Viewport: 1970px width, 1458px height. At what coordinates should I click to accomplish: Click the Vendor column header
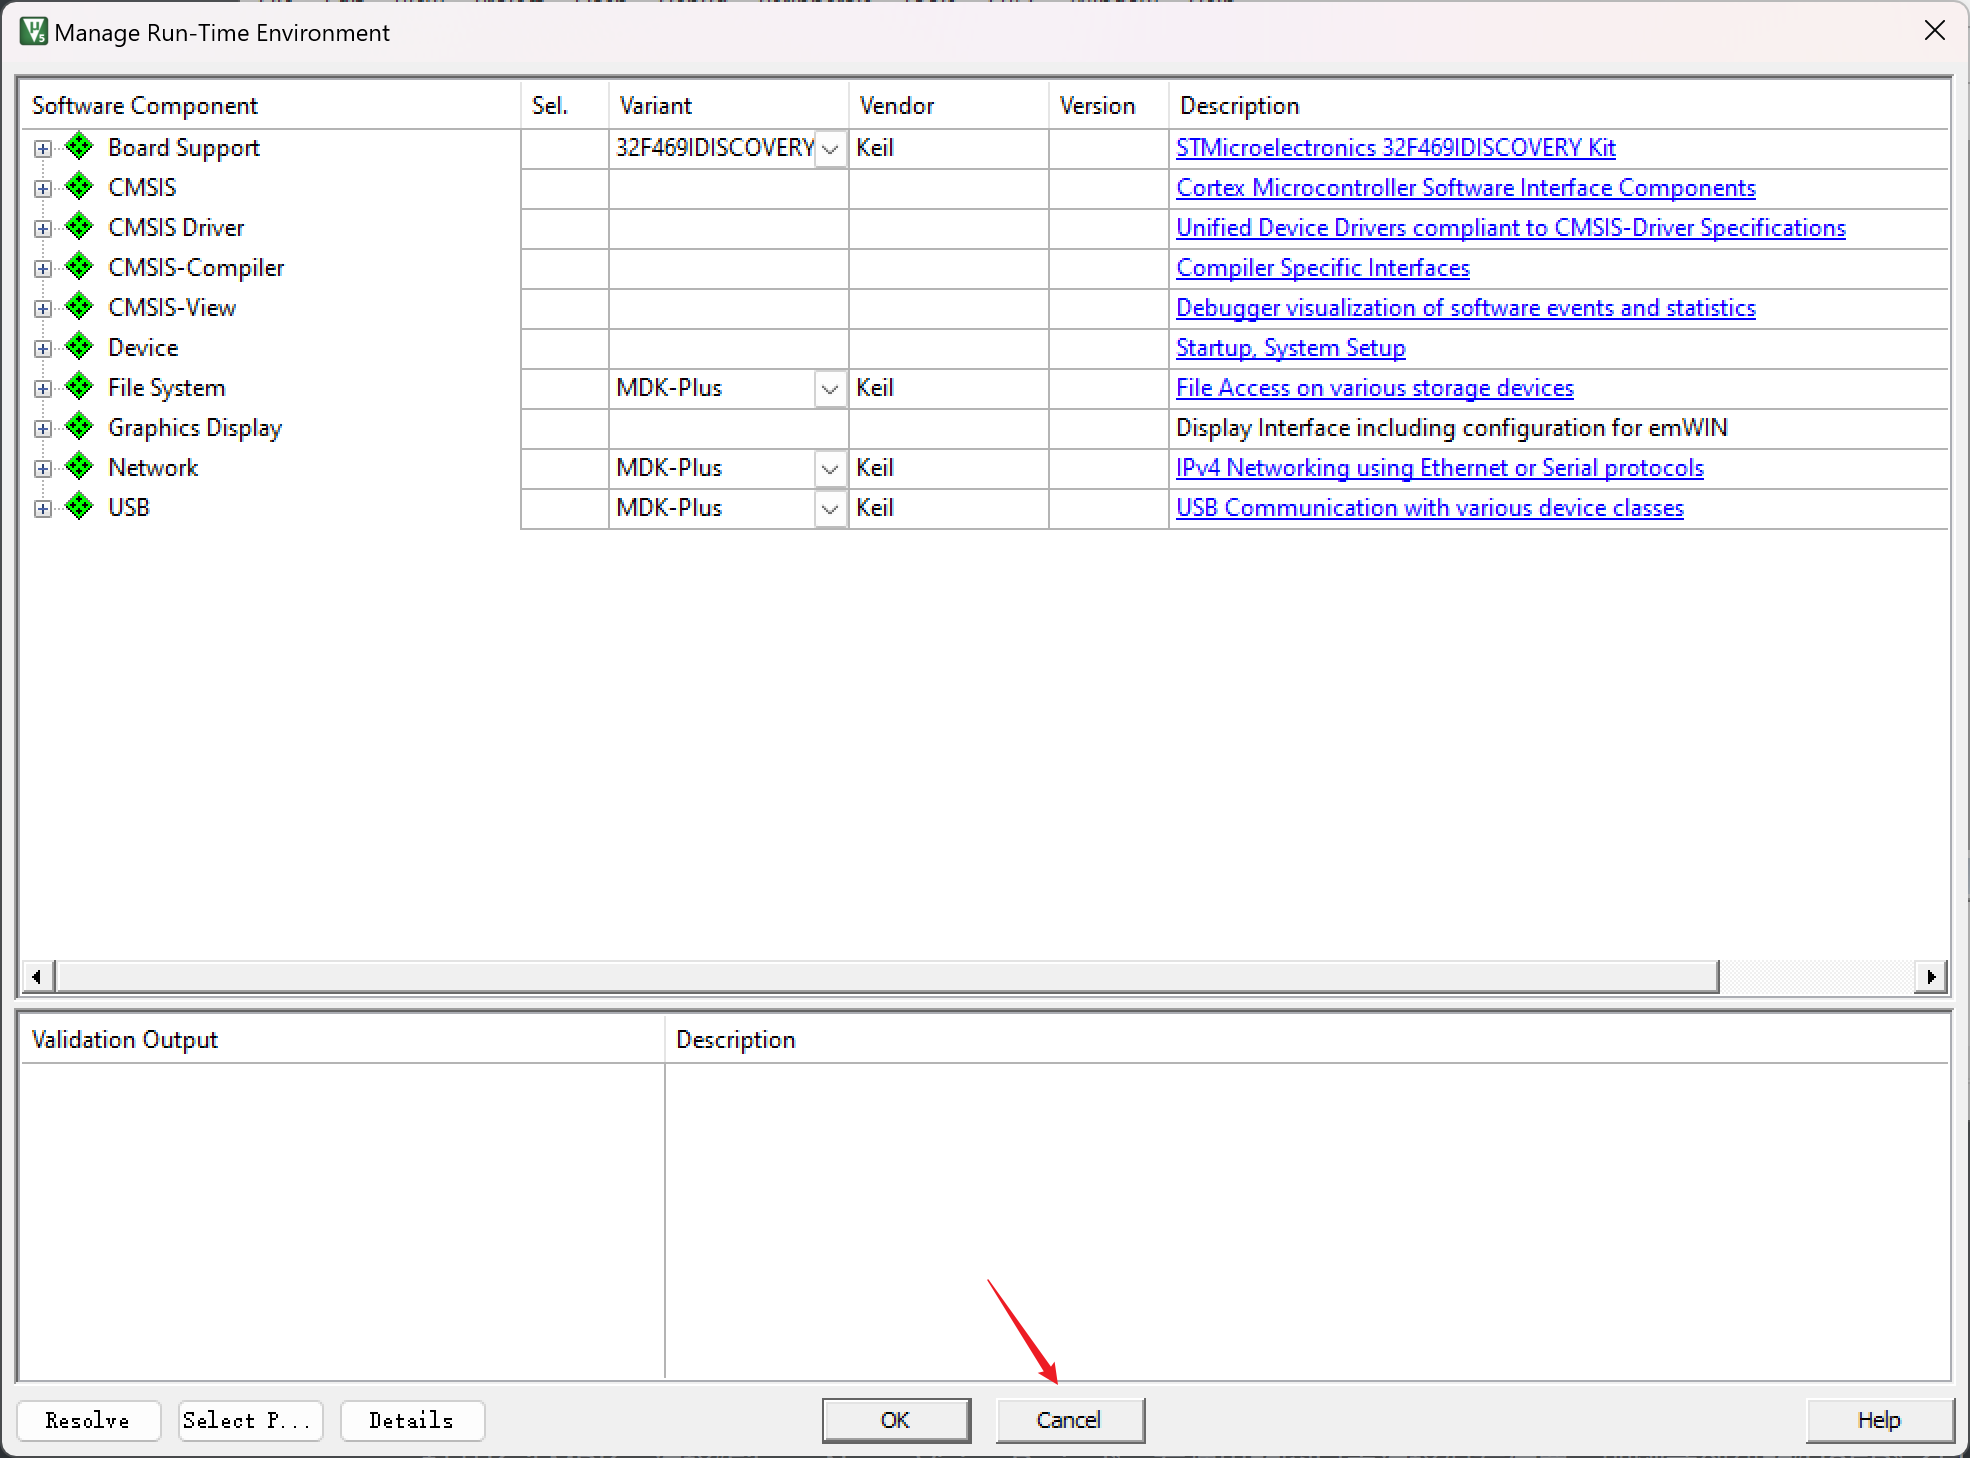(x=948, y=105)
